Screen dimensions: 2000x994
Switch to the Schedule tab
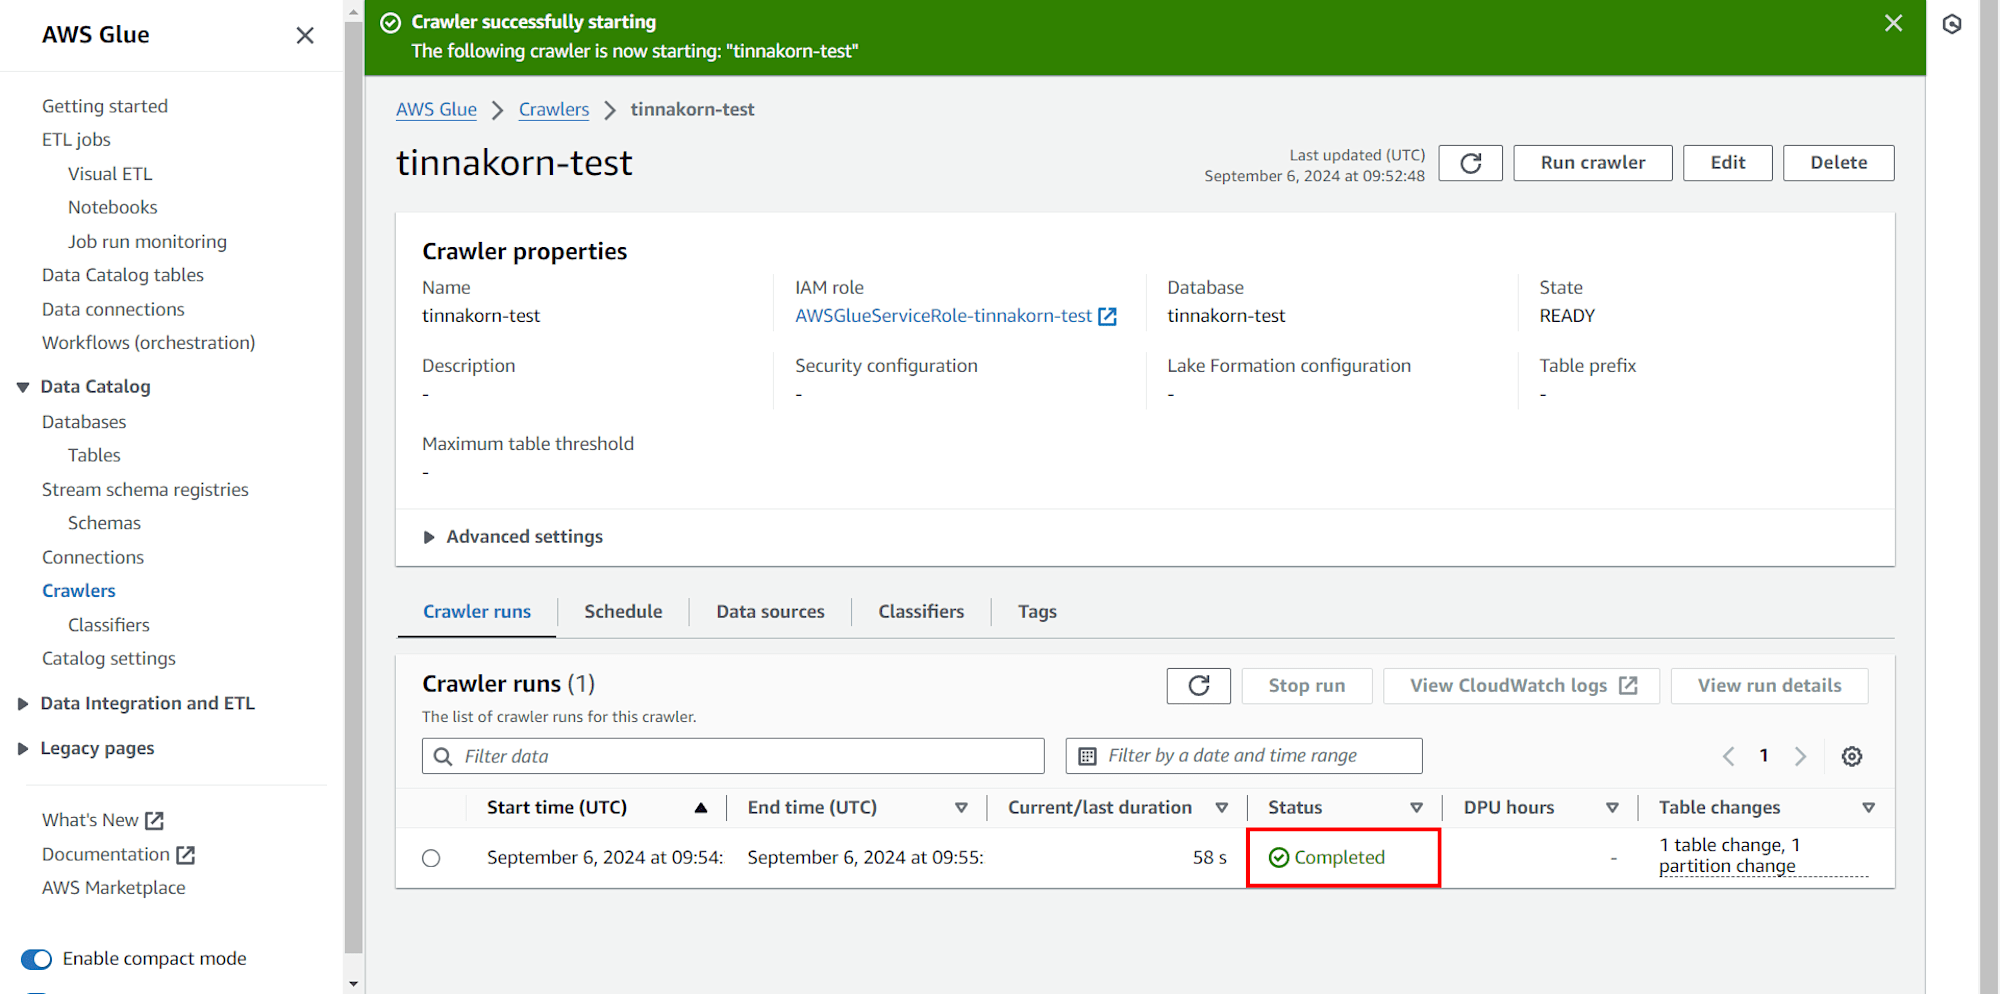[623, 612]
